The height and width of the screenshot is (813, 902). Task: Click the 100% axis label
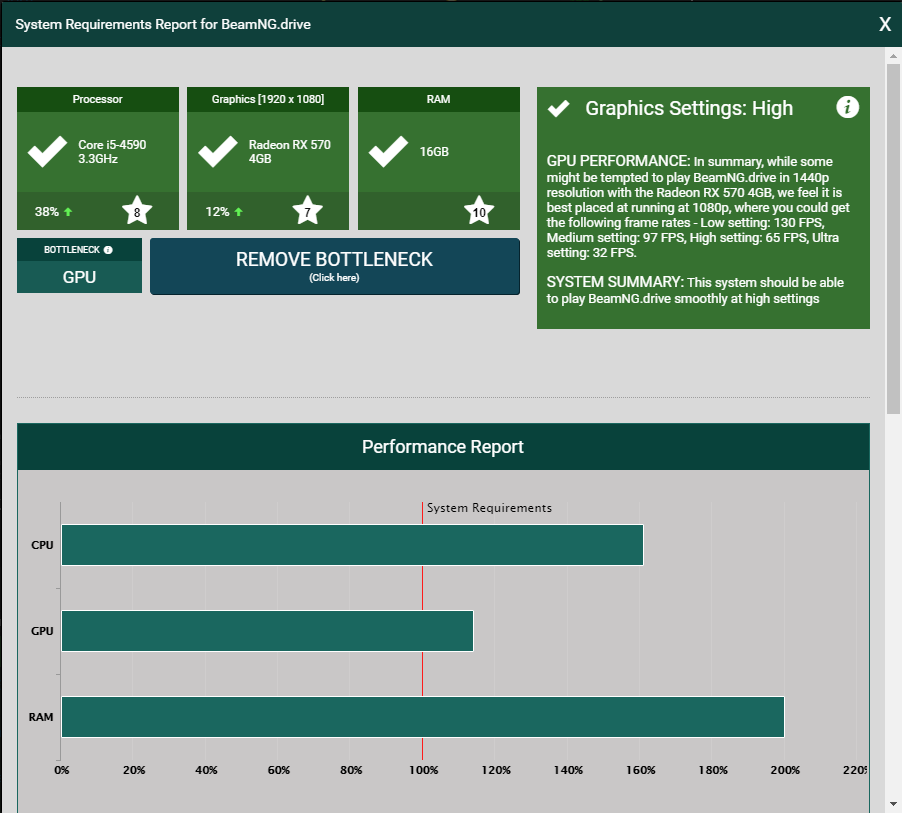click(423, 770)
